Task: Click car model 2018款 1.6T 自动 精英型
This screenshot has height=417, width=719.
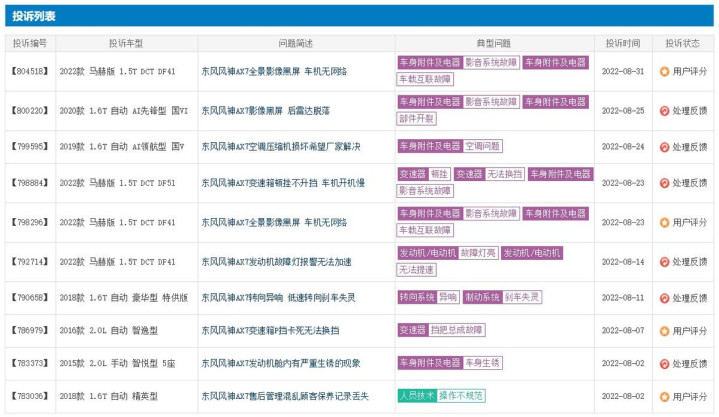Action: [x=108, y=396]
